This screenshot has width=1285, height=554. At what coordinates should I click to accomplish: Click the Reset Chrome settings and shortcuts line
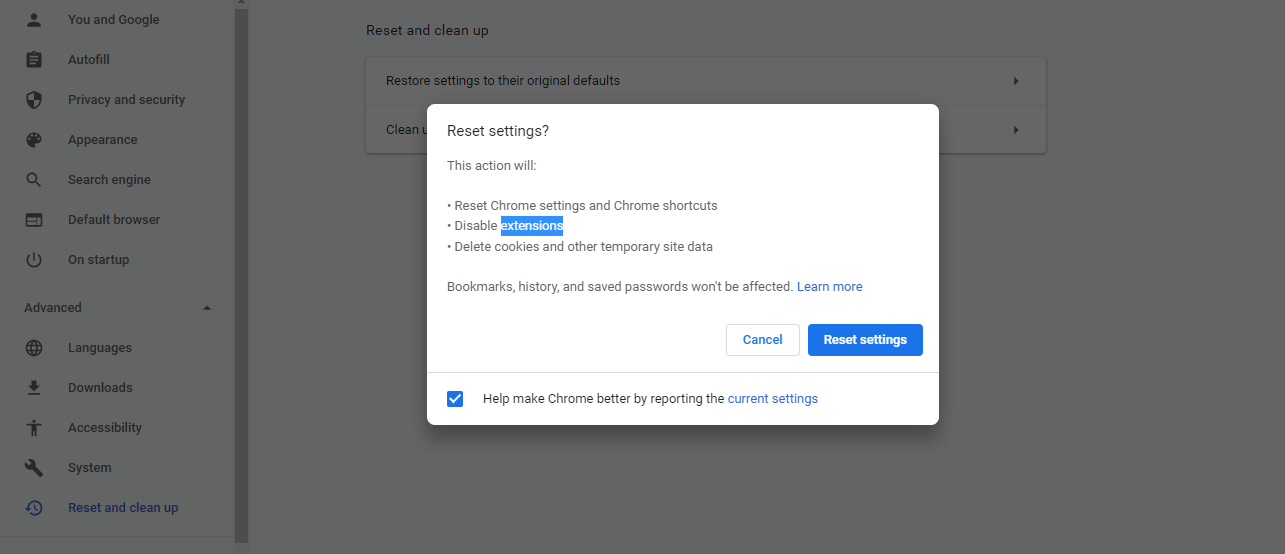pos(582,206)
